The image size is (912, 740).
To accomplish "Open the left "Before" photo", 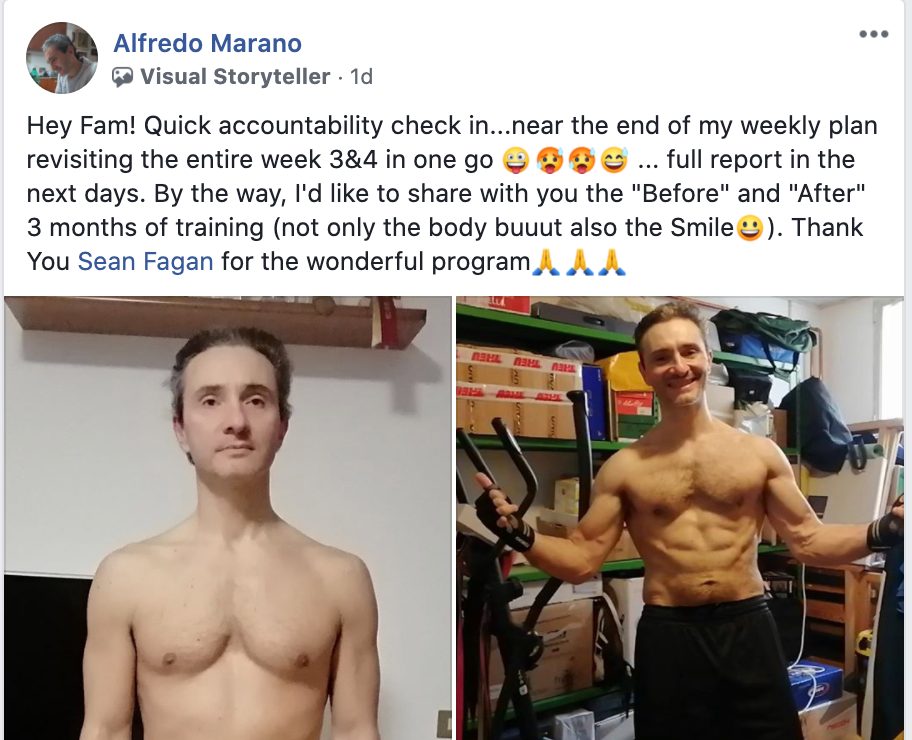I will coord(228,518).
